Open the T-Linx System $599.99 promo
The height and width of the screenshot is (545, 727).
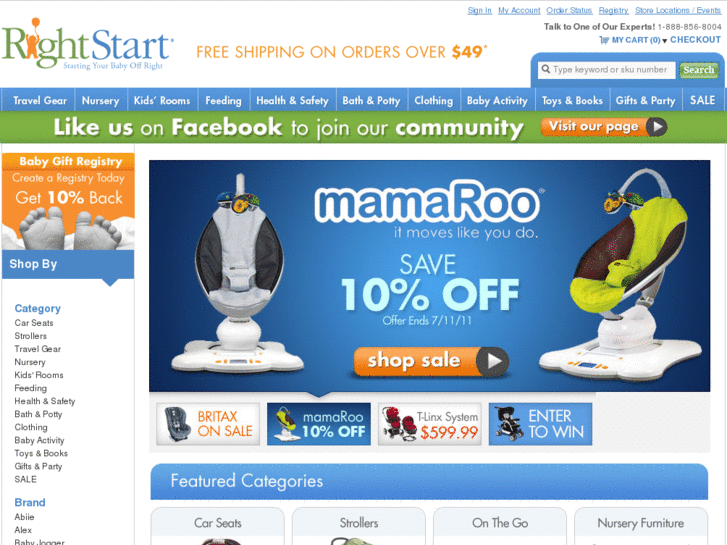[x=430, y=424]
